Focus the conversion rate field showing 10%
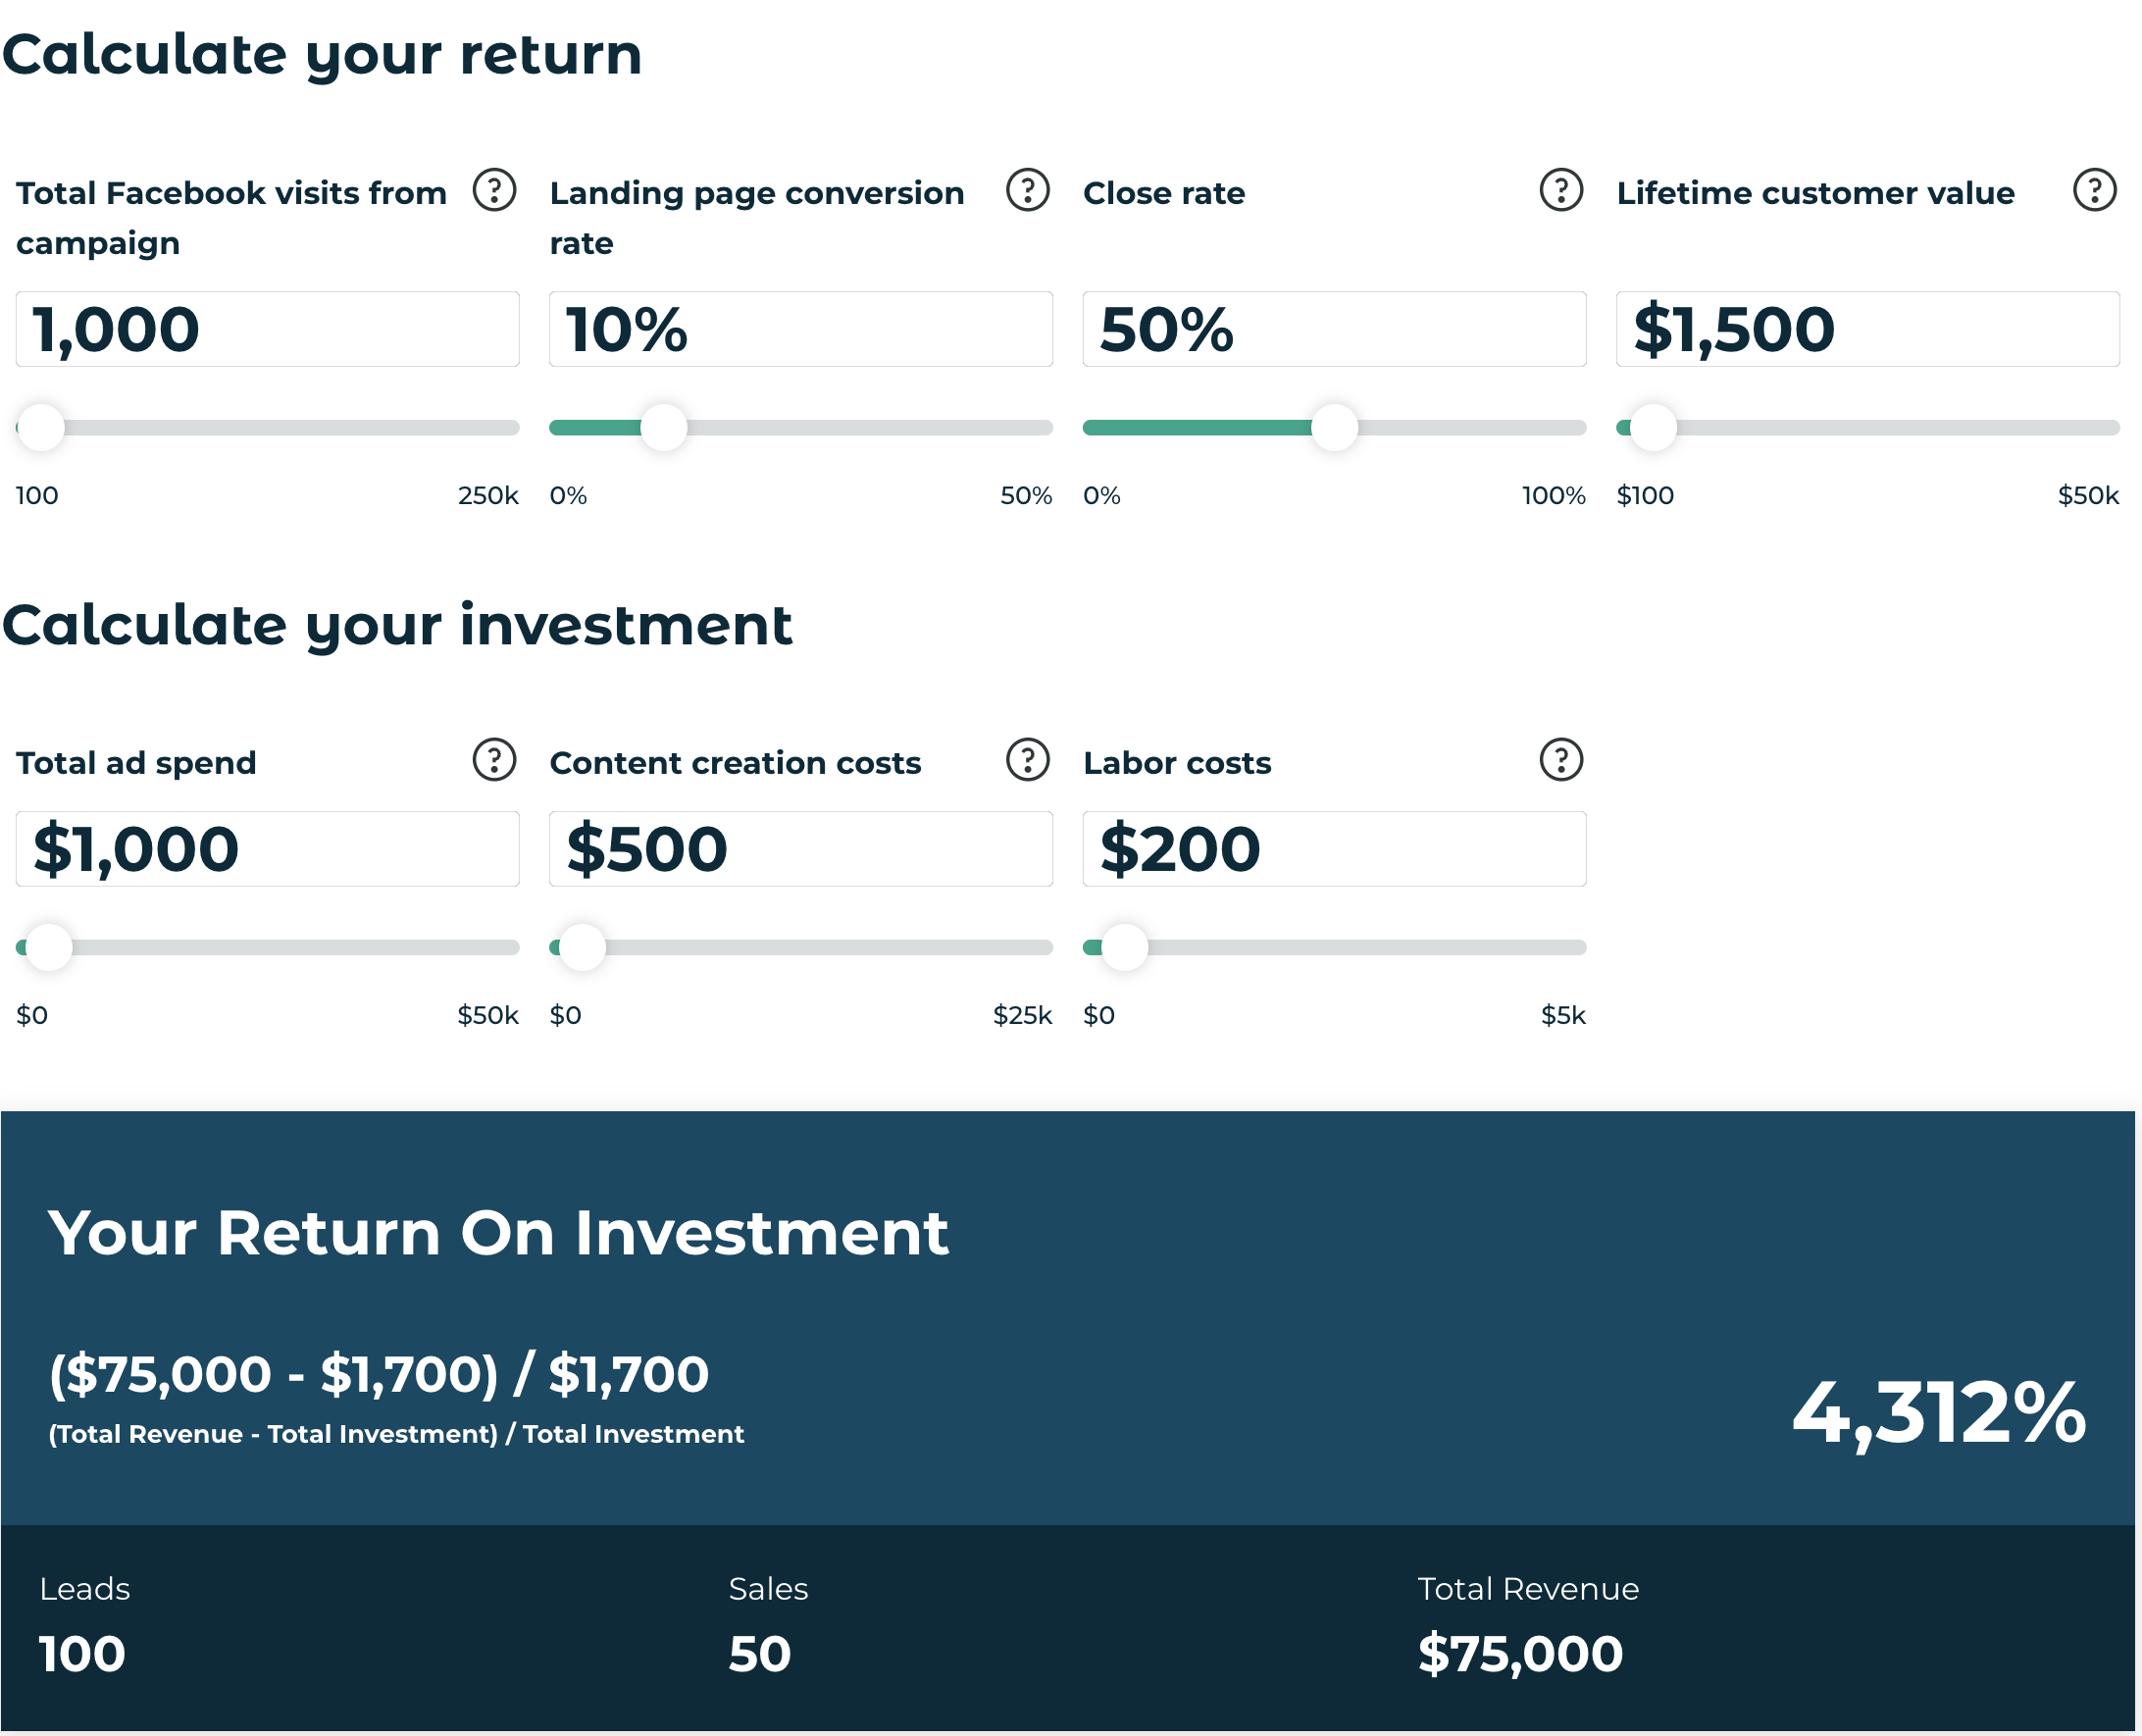This screenshot has width=2142, height=1736. (x=801, y=330)
